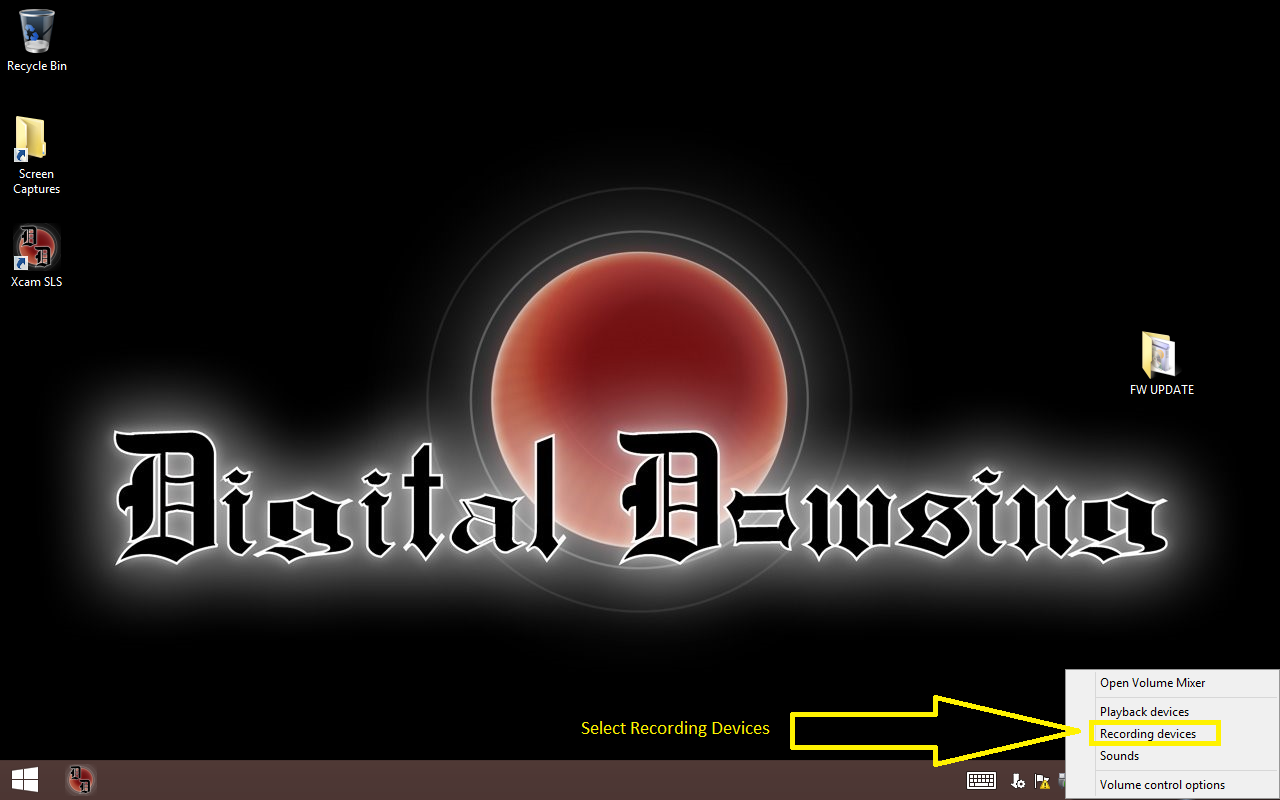Image resolution: width=1280 pixels, height=800 pixels.
Task: Open the pinned Xcam app in taskbar
Action: tap(81, 780)
